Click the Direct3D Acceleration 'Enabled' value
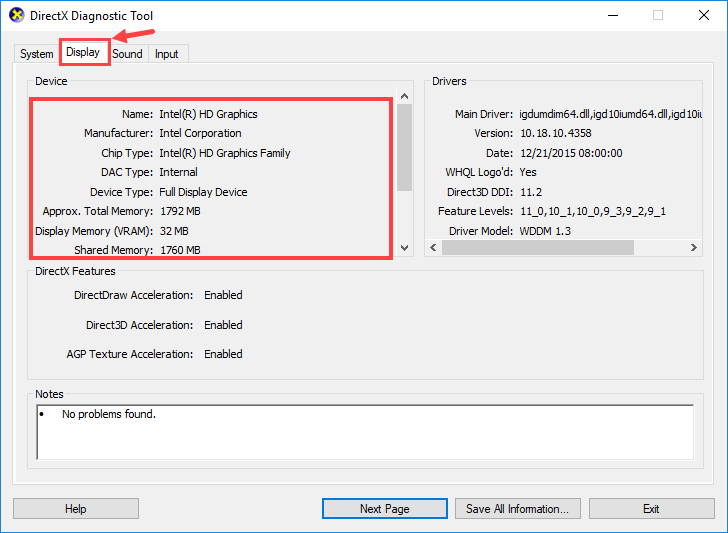Screen dimensions: 728x533 [223, 325]
